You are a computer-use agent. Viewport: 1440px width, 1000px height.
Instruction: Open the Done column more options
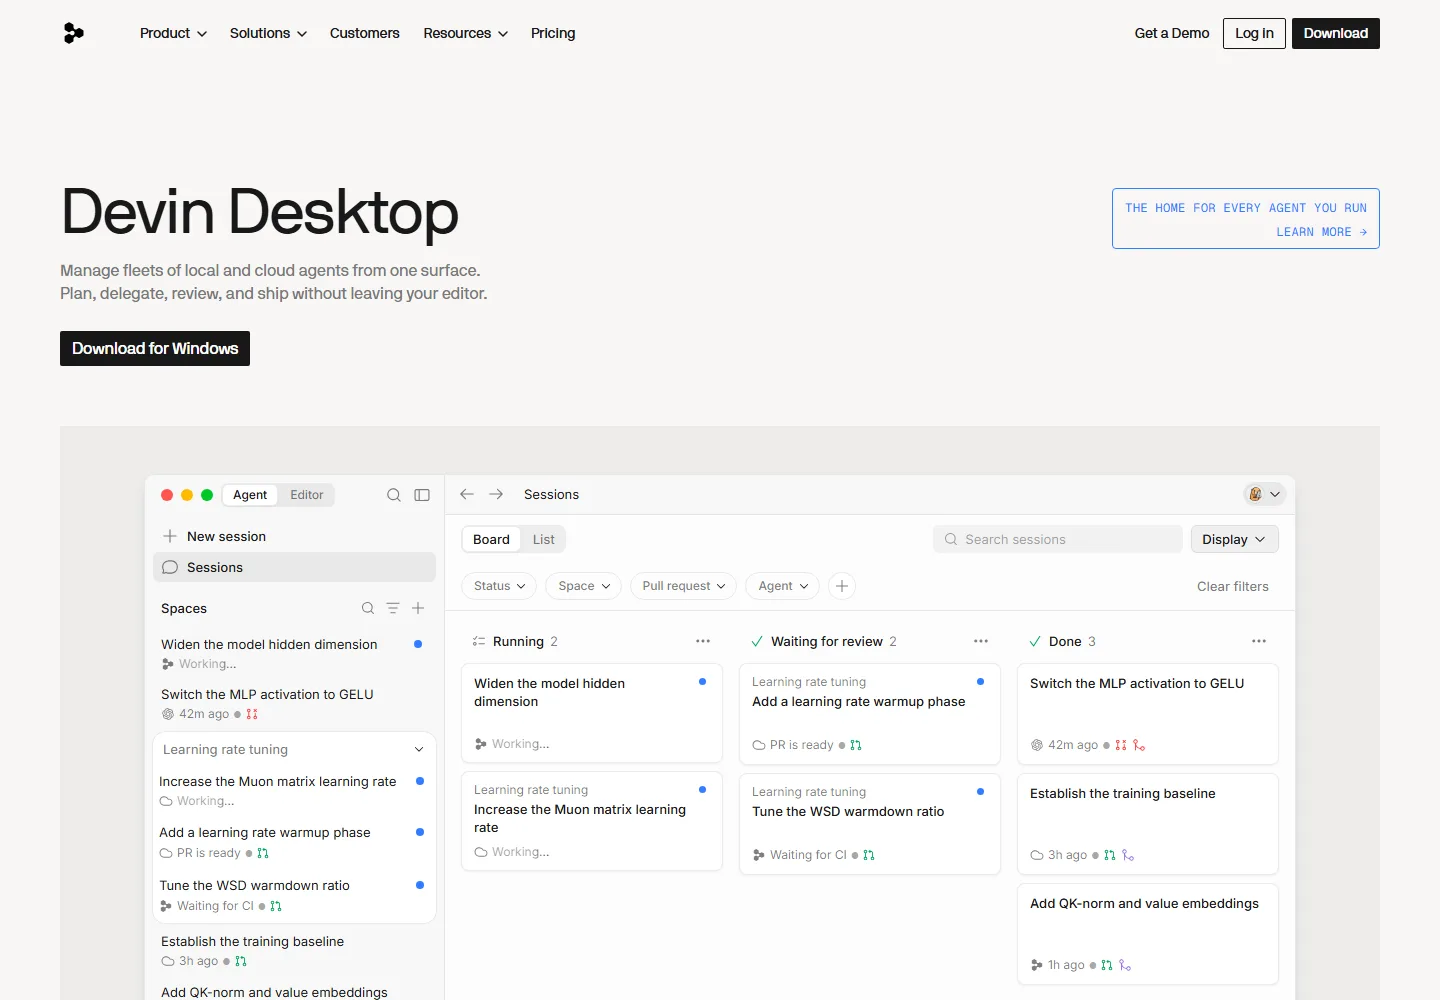(x=1259, y=641)
